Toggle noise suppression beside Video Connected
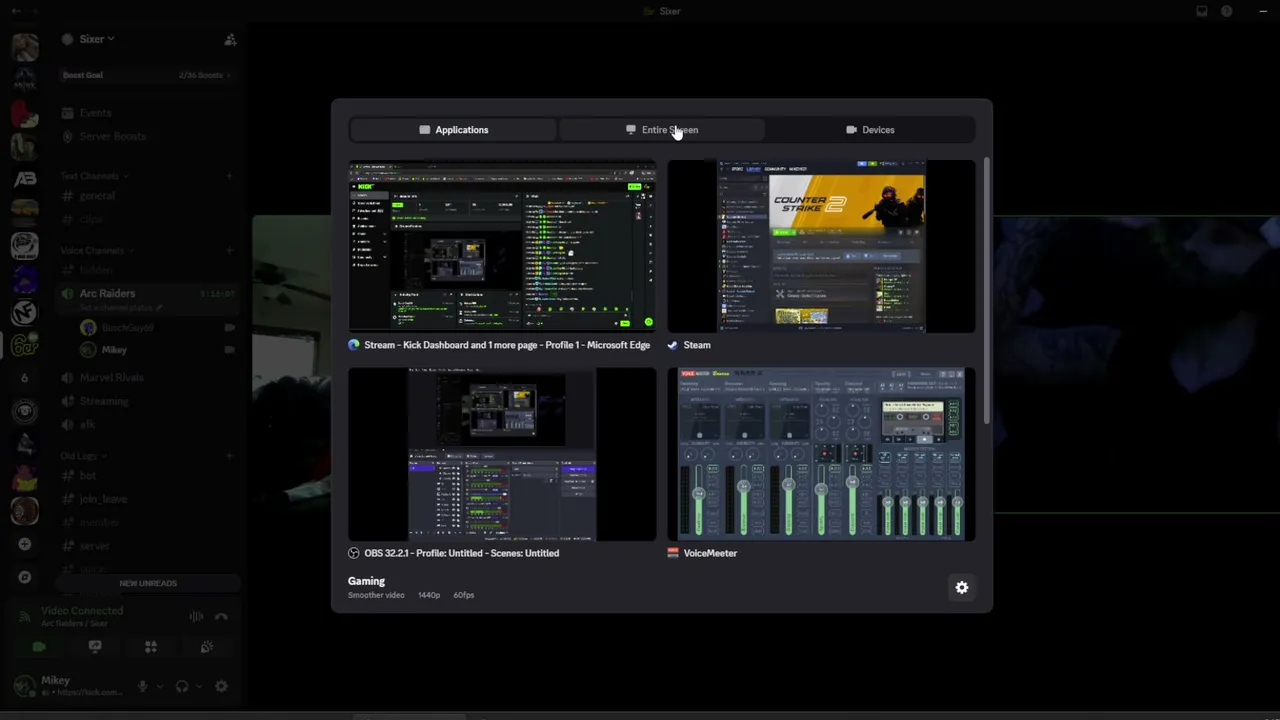Viewport: 1280px width, 720px height. 196,617
